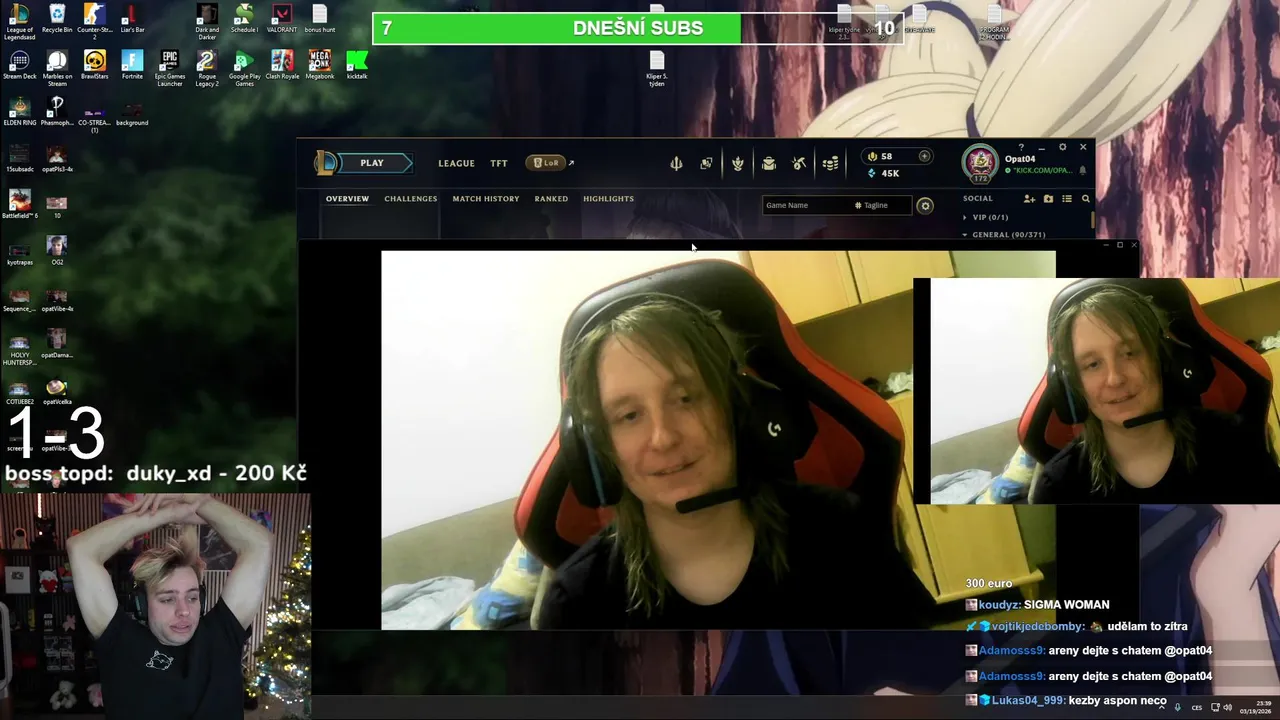Open the Fortnite shortcut
The width and height of the screenshot is (1280, 720).
[132, 65]
